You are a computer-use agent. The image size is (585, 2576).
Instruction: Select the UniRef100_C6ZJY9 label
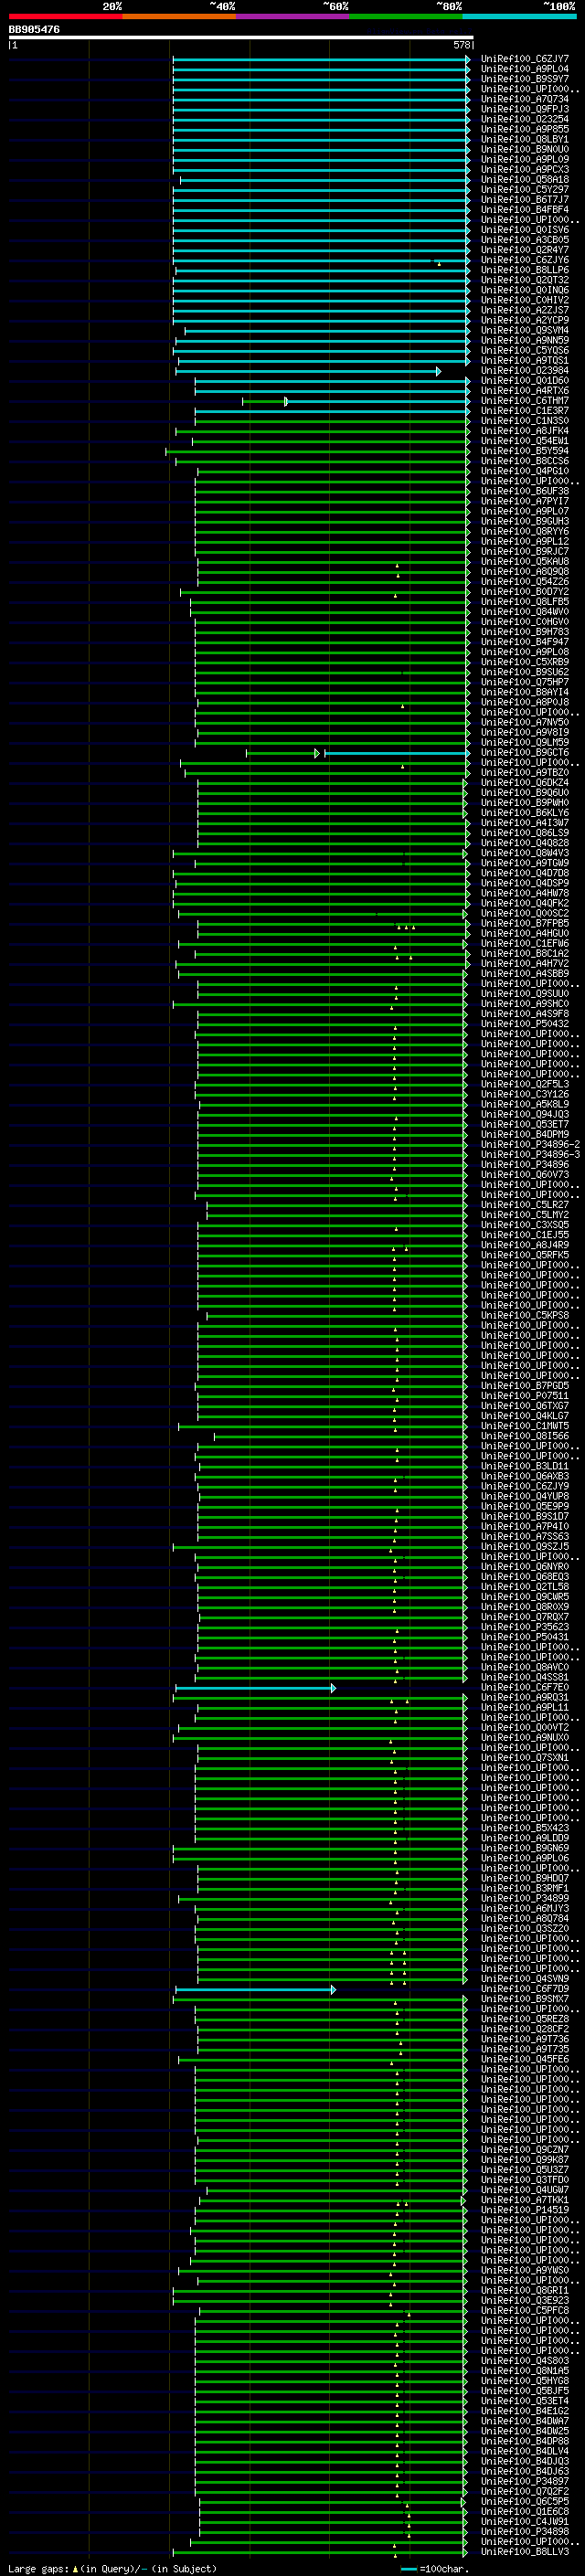[x=525, y=1486]
